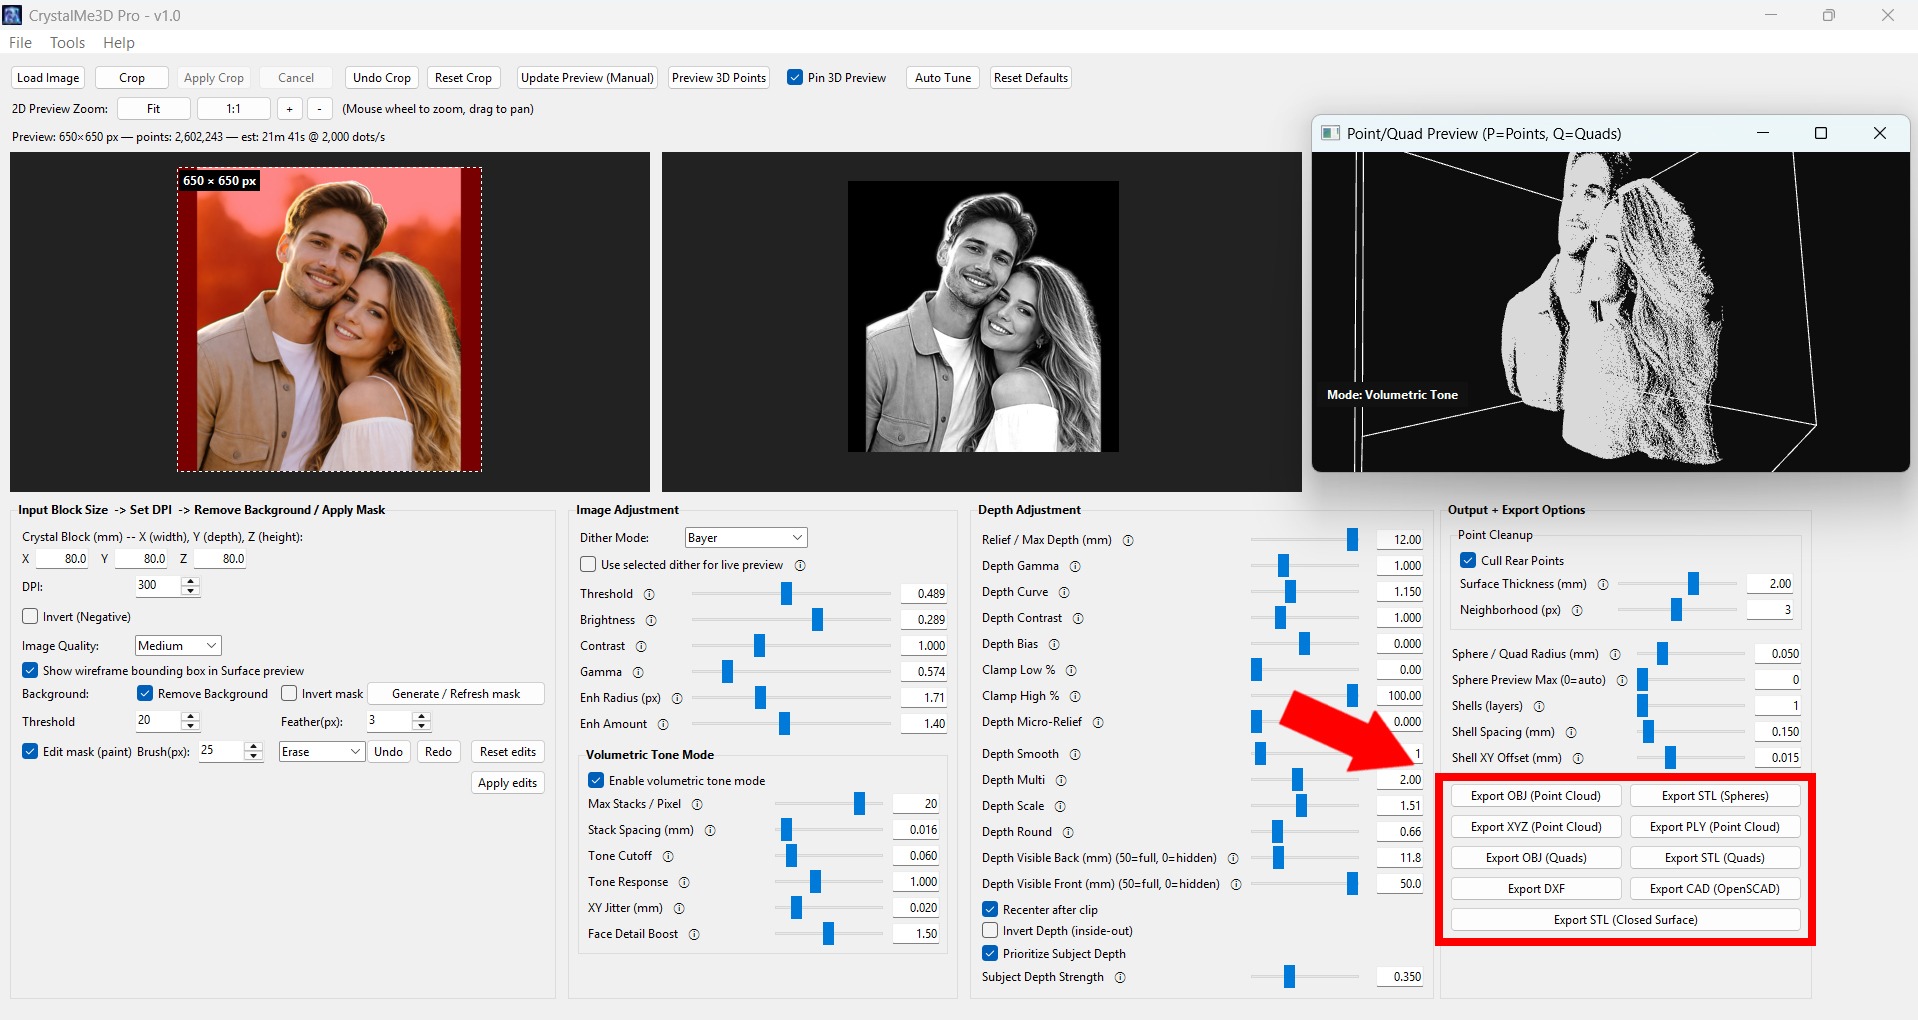
Task: Click the info icon next to Threshold
Action: [649, 594]
